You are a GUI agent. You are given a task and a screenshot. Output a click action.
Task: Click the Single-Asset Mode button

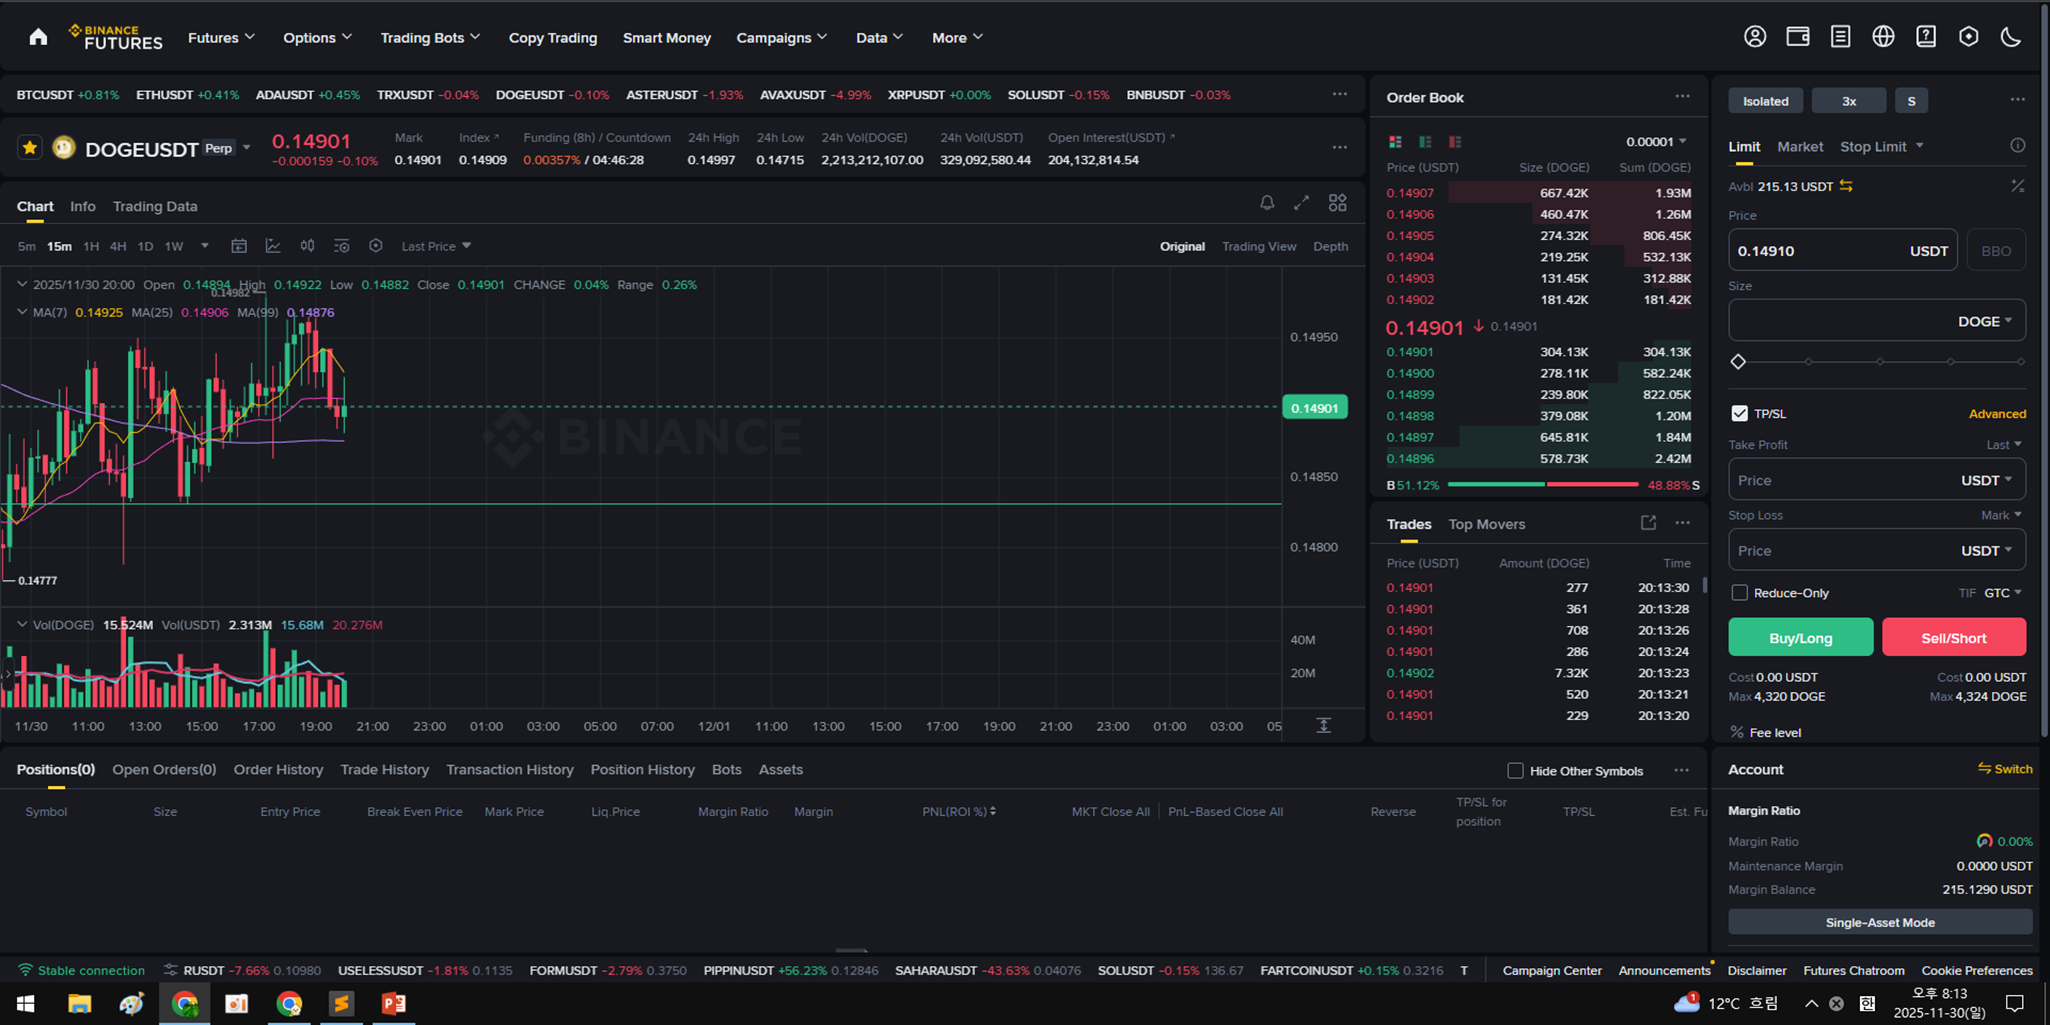click(1879, 922)
